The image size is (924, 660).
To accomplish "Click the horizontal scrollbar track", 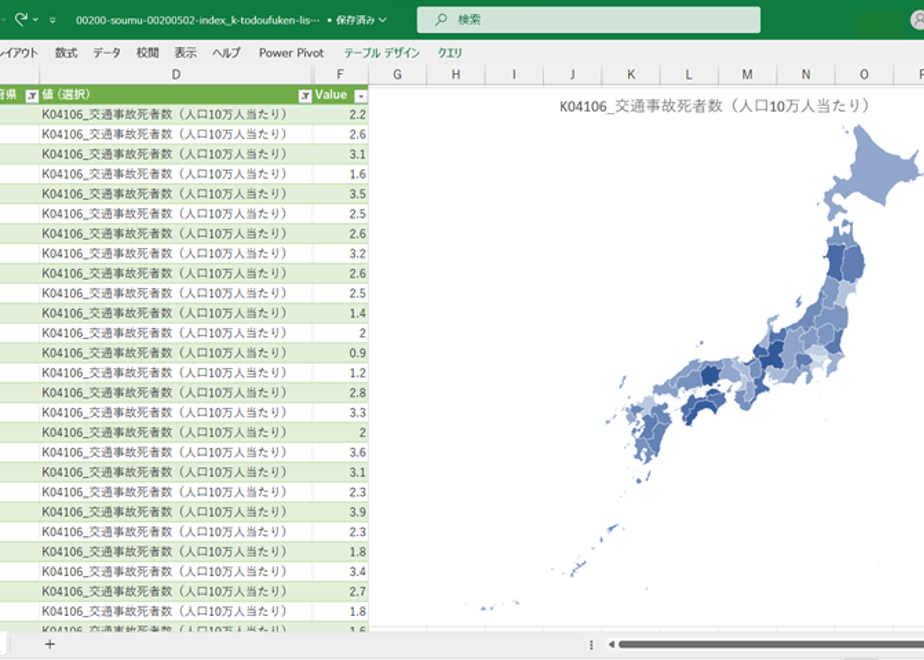I will coord(771,645).
